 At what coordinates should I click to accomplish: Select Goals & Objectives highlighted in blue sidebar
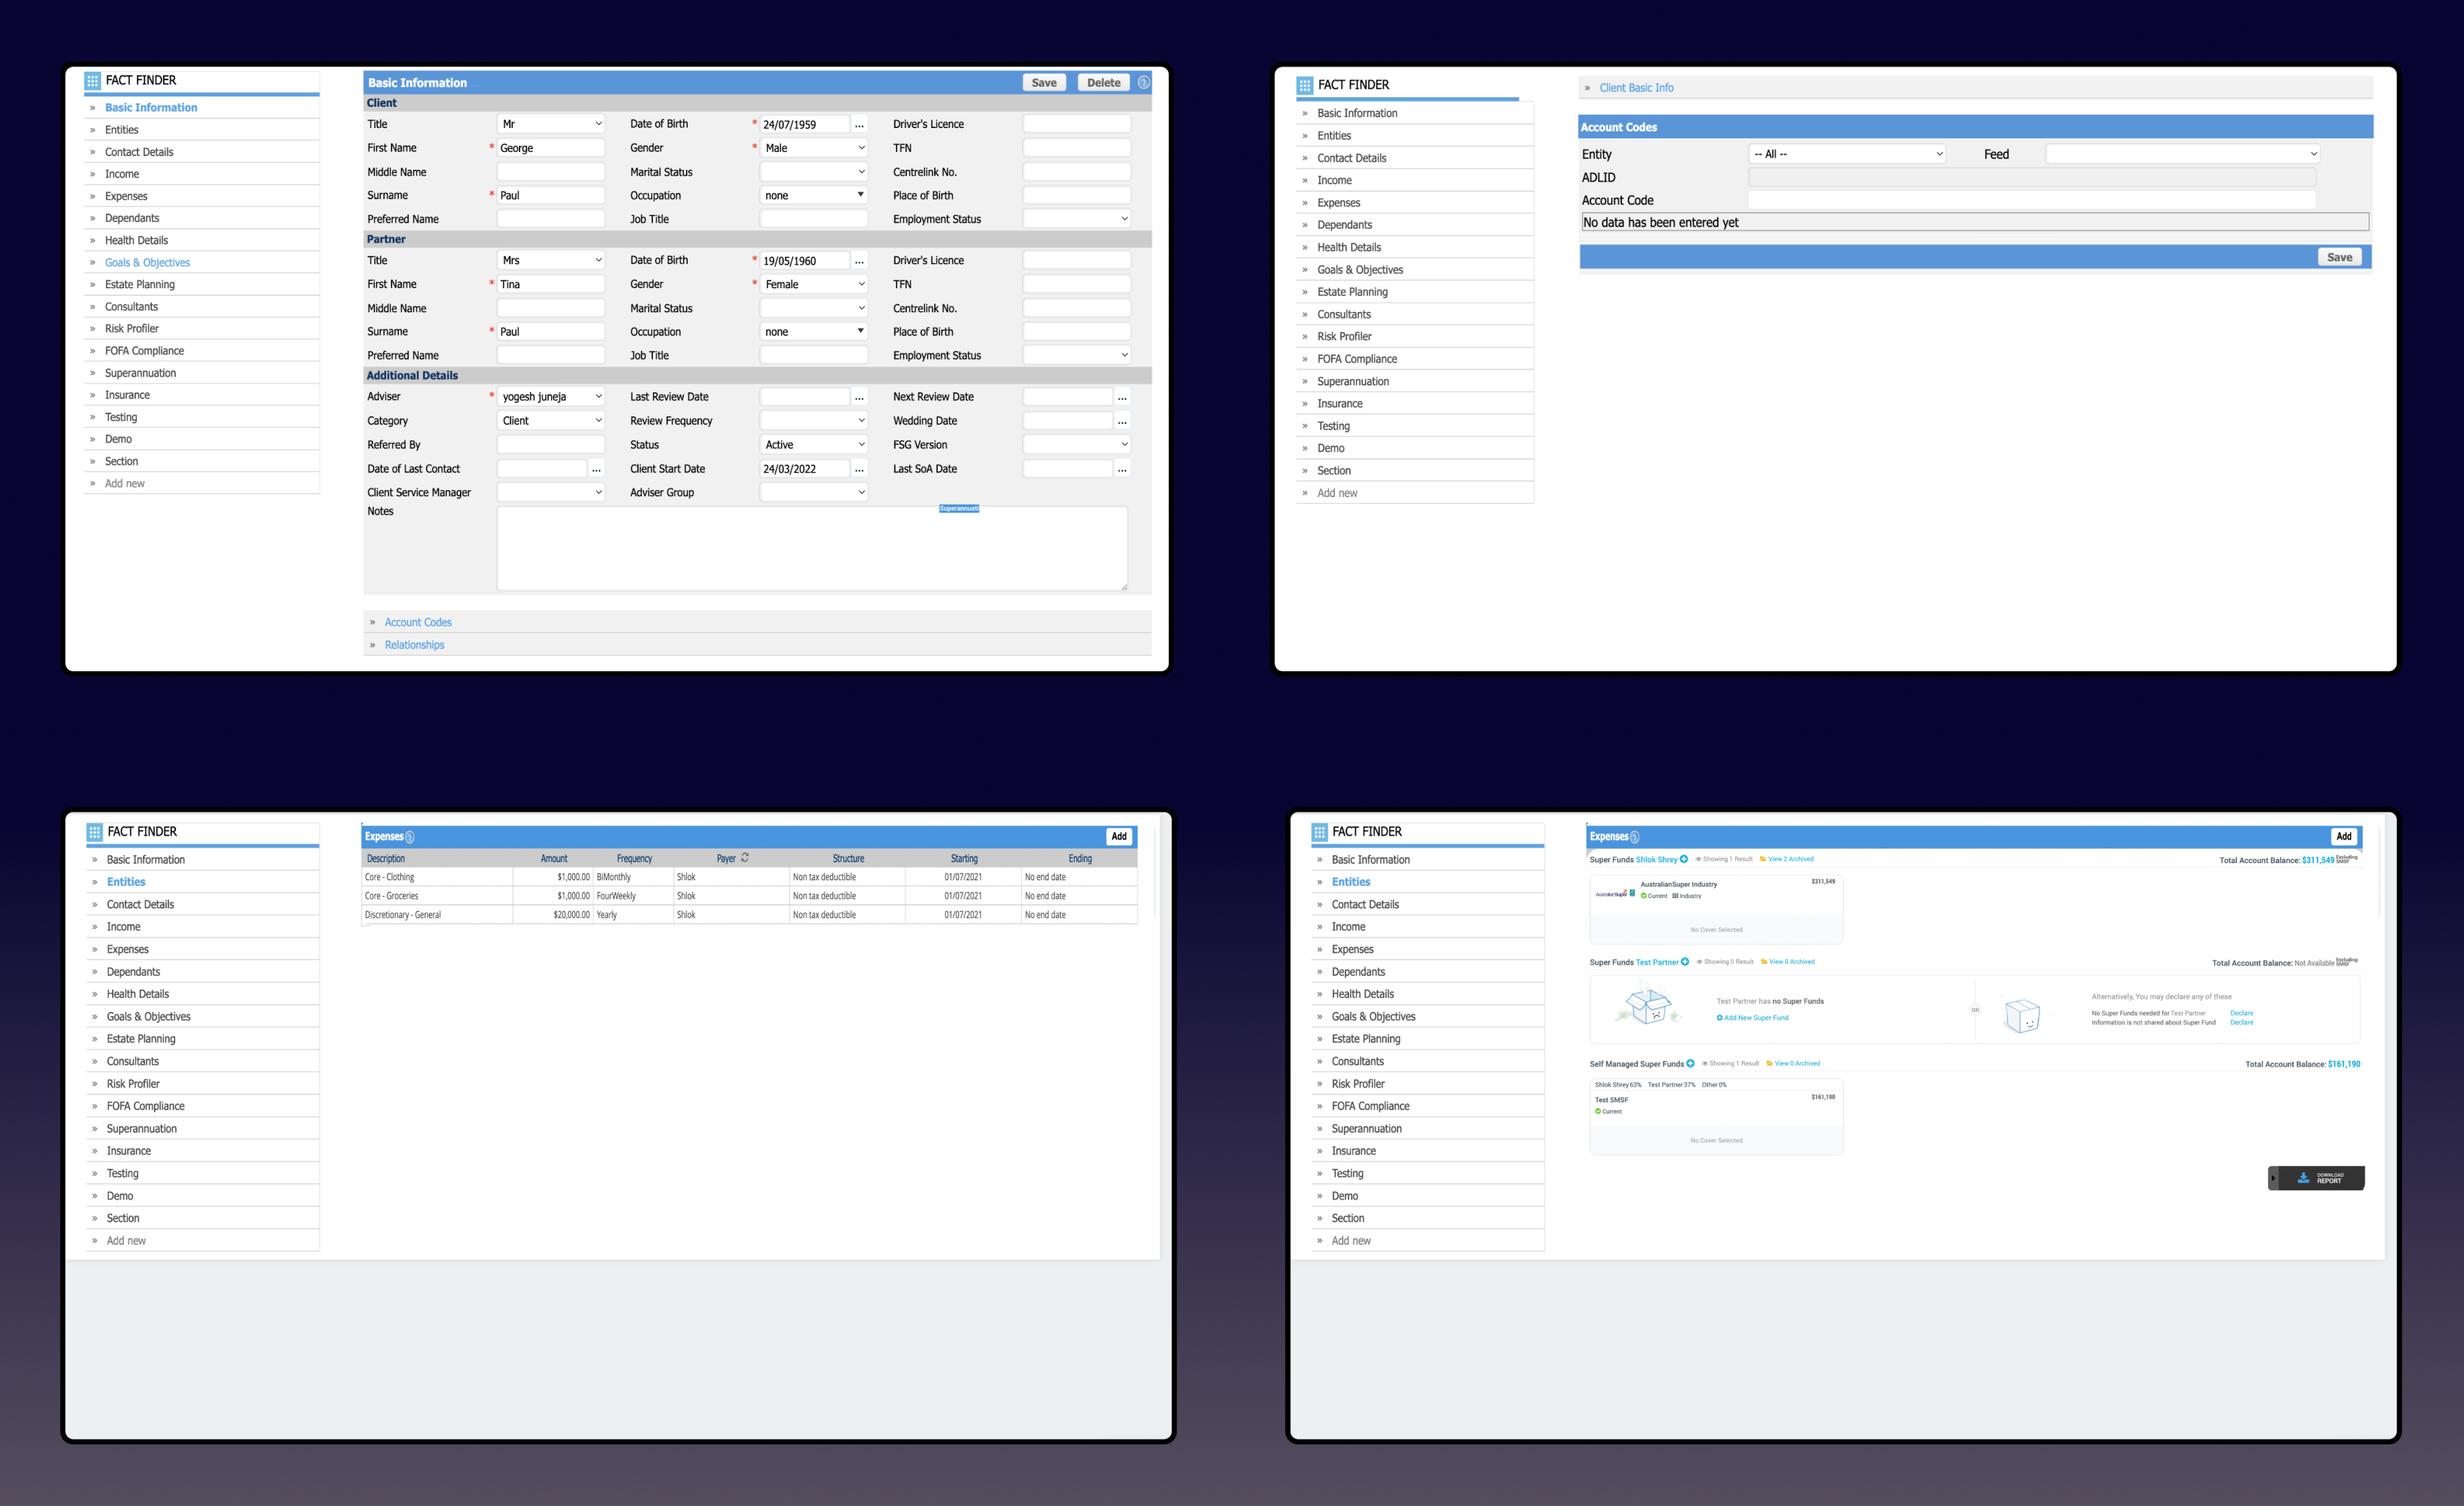click(147, 263)
